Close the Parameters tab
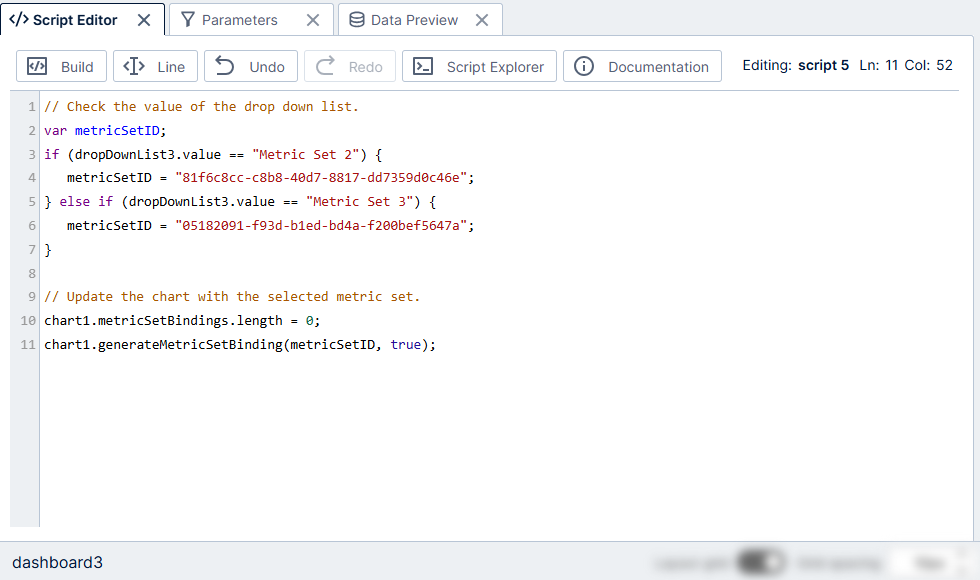 pos(313,20)
